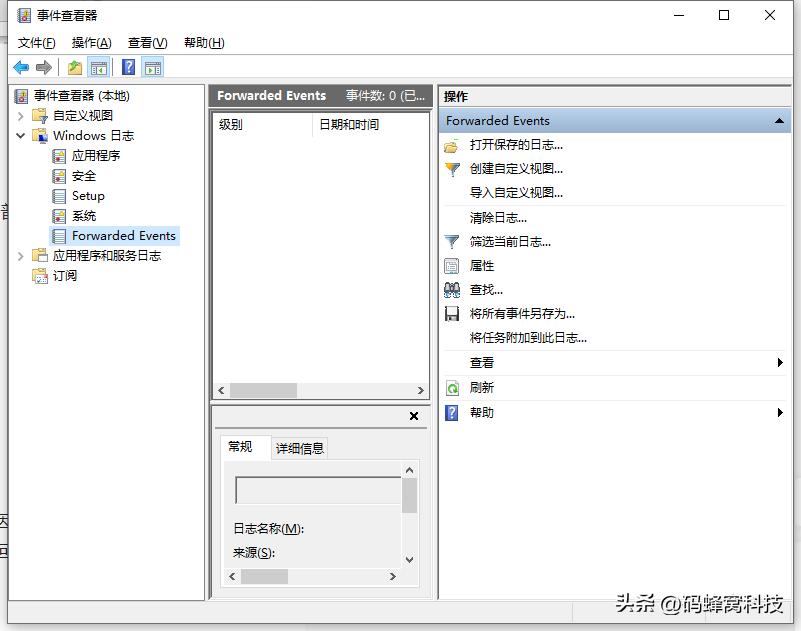Viewport: 801px width, 631px height.
Task: Expand the 应用程序和服务日志 tree node
Action: tap(20, 255)
